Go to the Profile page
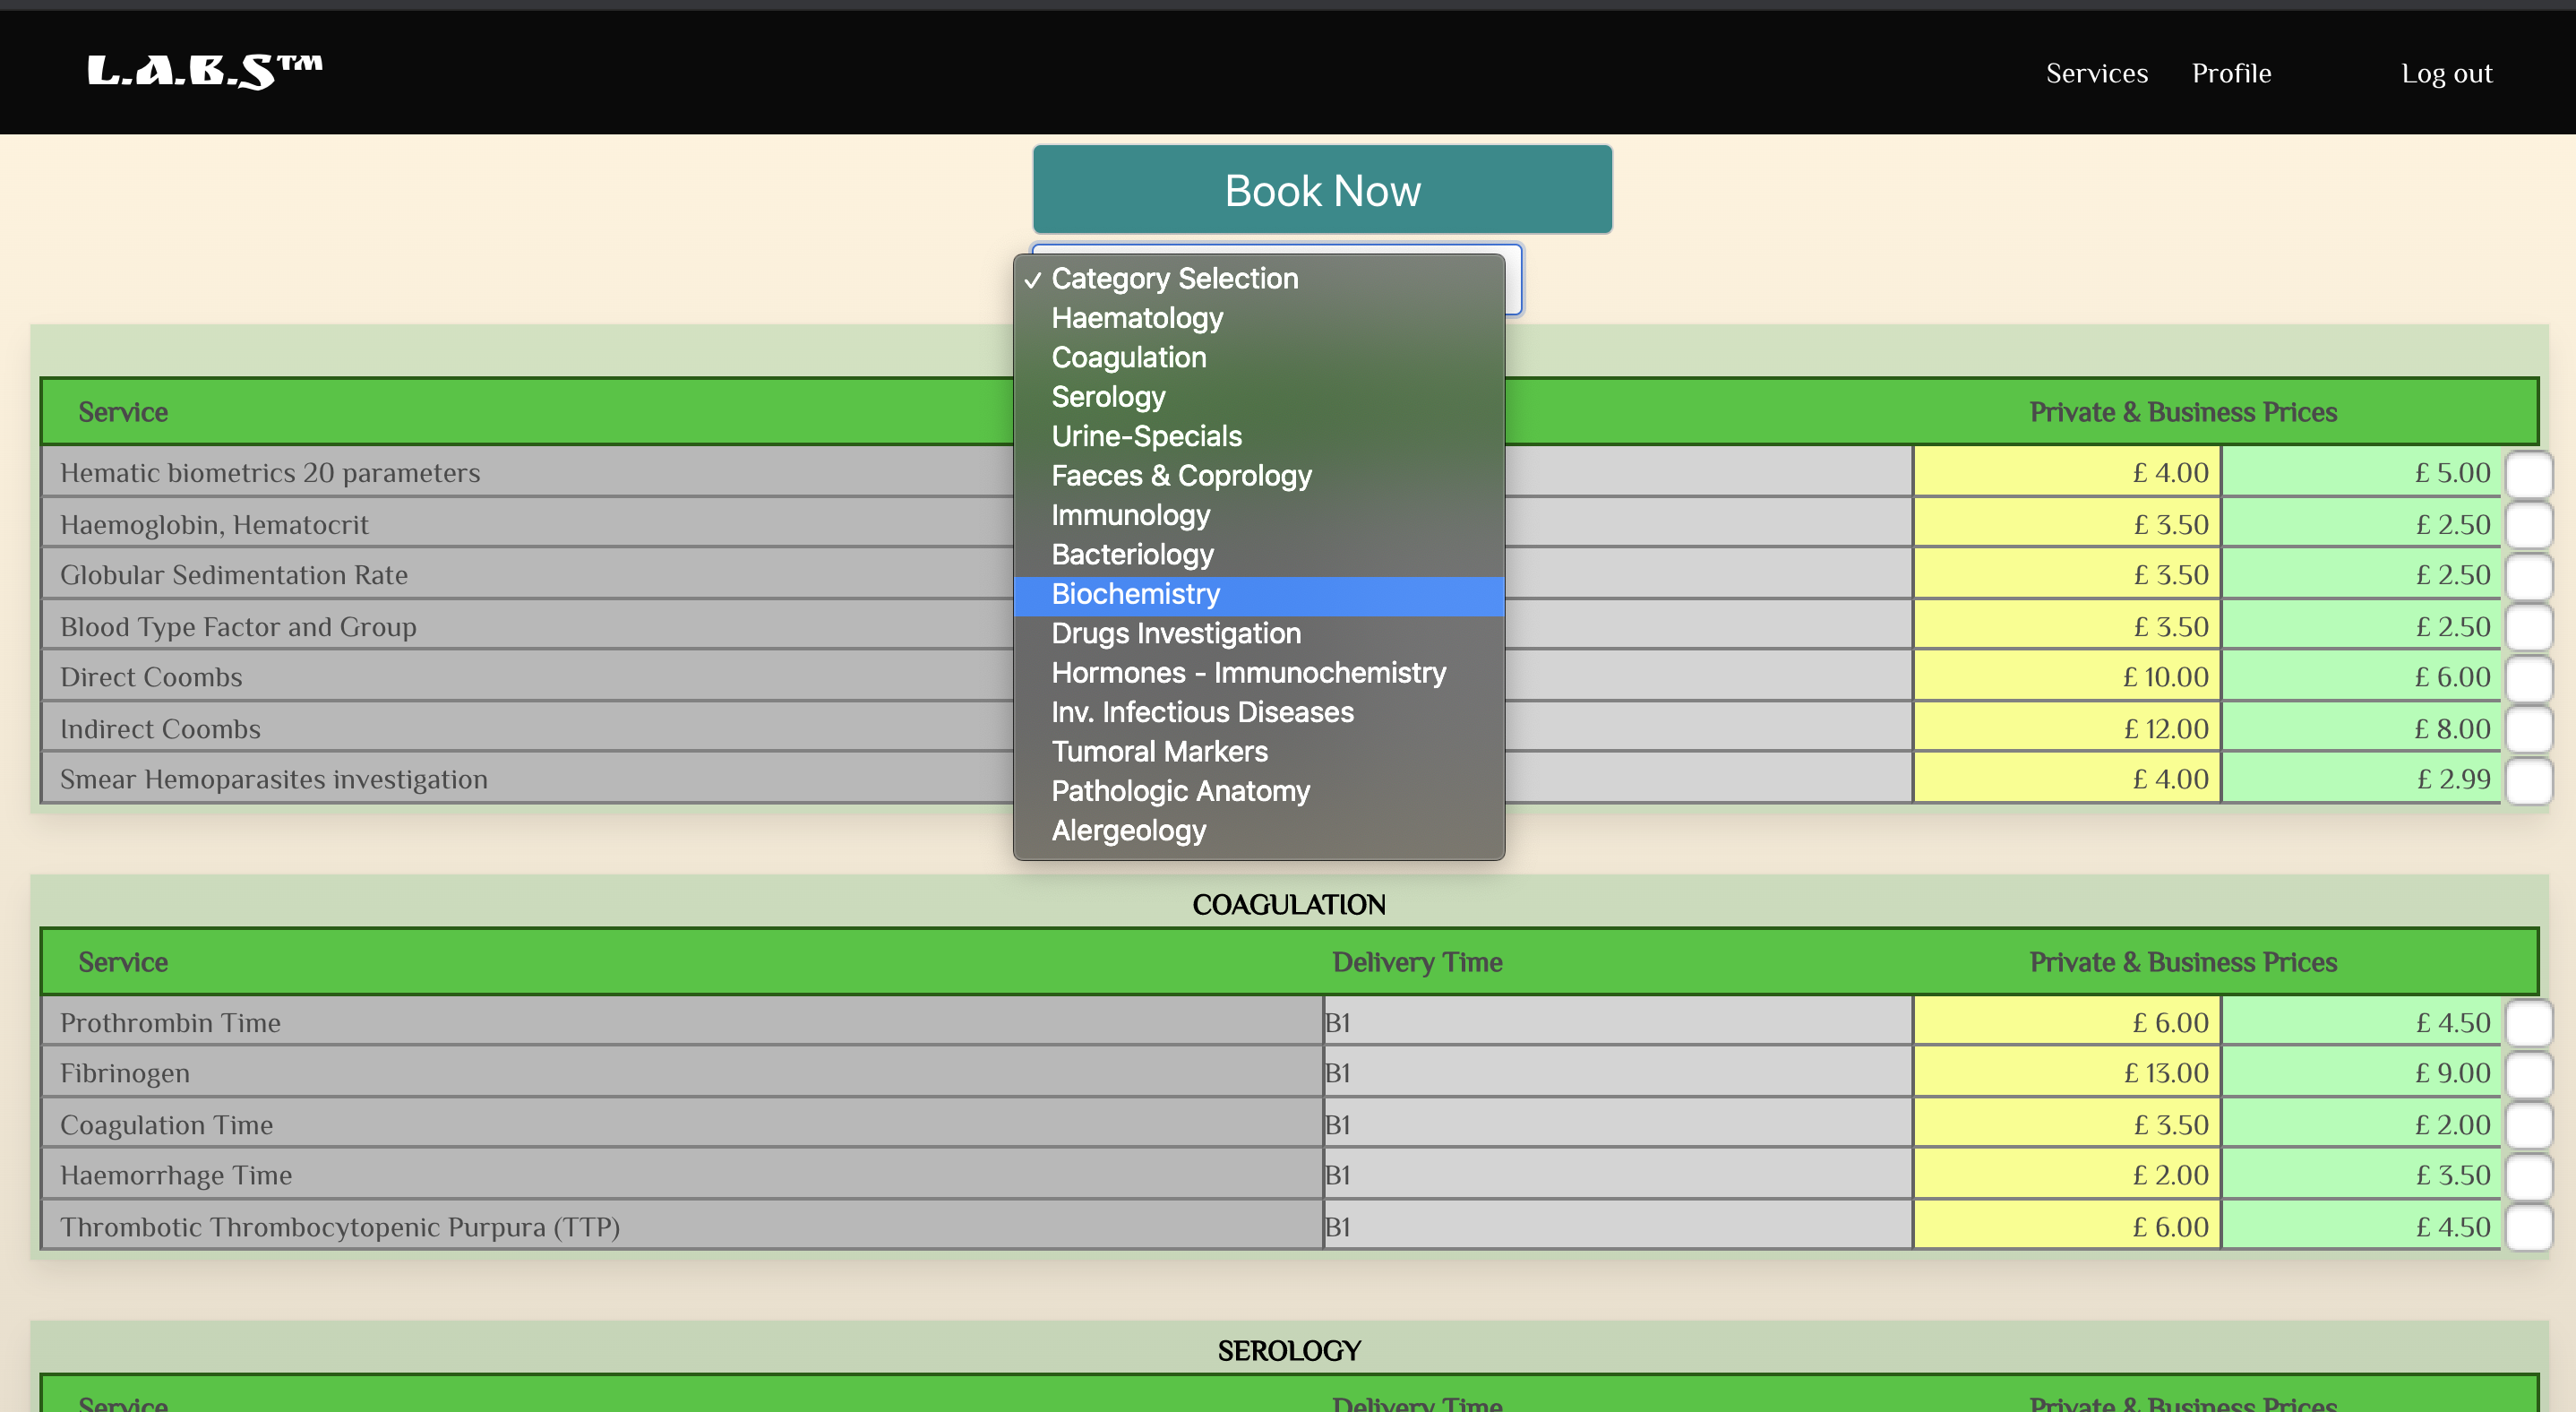Image resolution: width=2576 pixels, height=1412 pixels. click(x=2231, y=73)
